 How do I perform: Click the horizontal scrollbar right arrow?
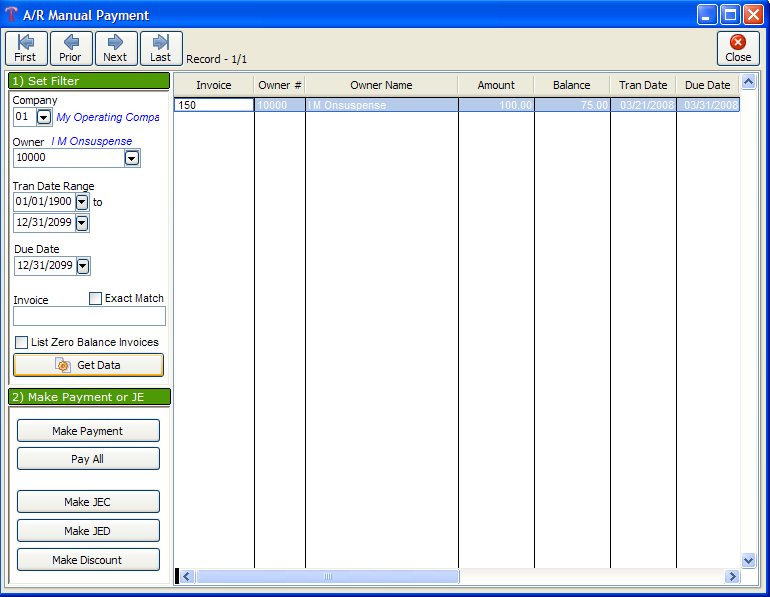(x=732, y=576)
